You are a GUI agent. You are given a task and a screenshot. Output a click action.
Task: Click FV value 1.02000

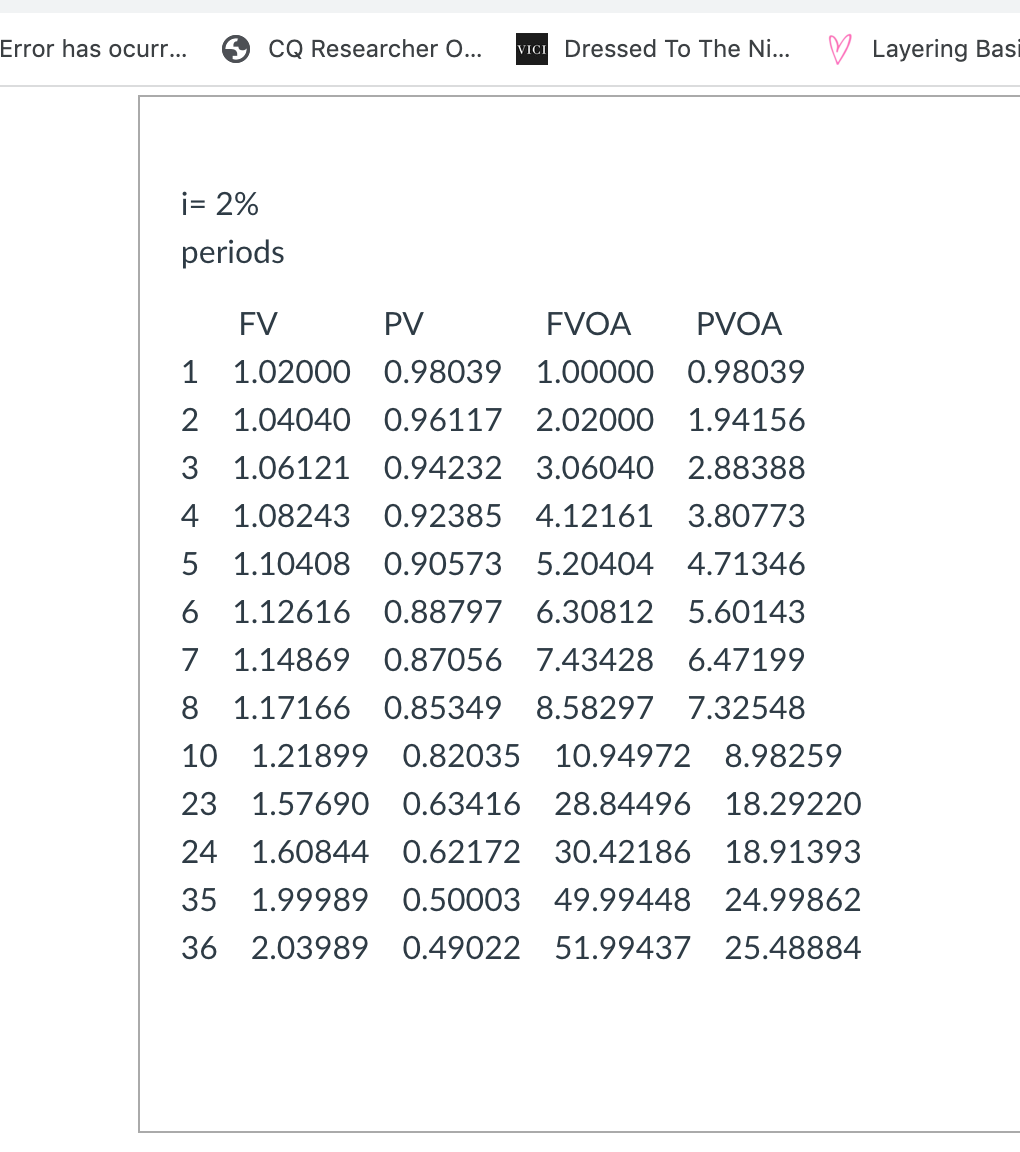(292, 372)
